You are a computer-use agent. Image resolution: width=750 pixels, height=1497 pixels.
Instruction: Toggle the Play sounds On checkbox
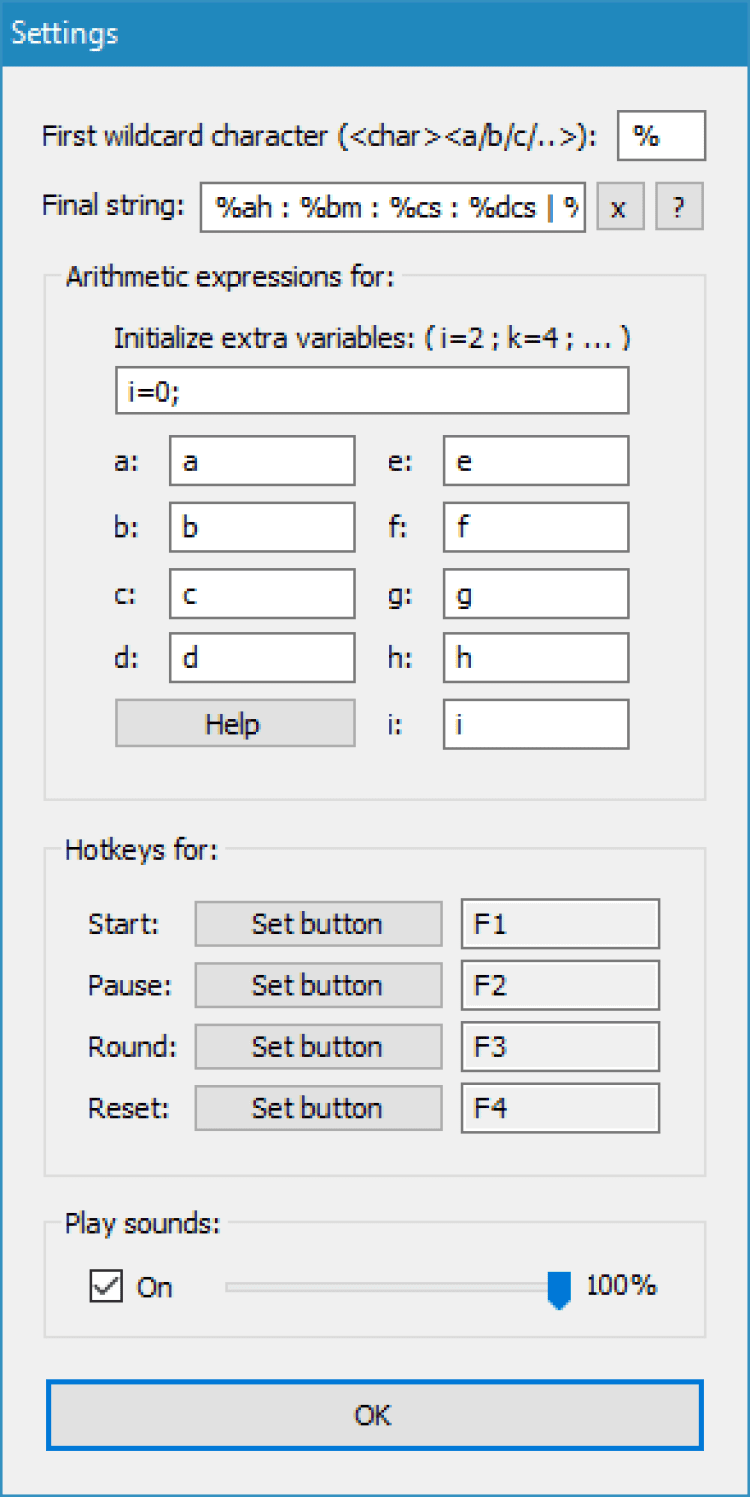tap(105, 1287)
